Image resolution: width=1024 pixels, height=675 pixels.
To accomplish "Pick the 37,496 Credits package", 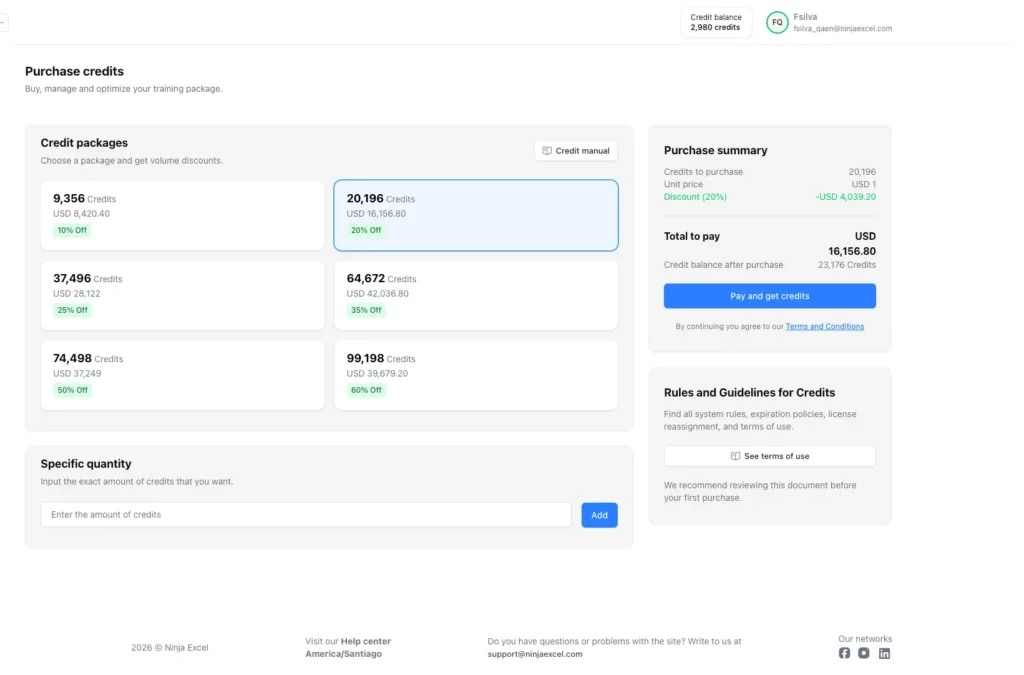I will (x=182, y=295).
